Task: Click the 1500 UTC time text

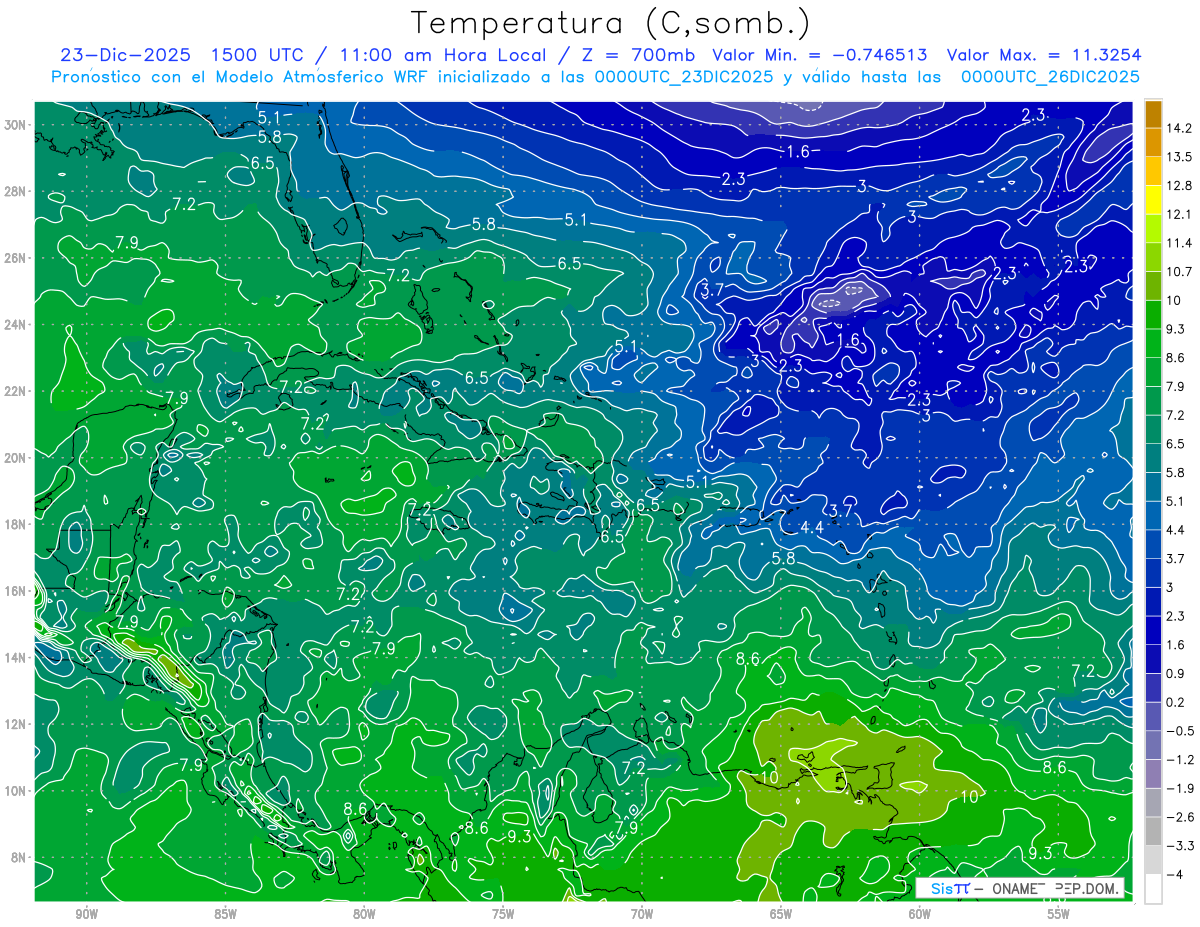Action: click(x=258, y=55)
